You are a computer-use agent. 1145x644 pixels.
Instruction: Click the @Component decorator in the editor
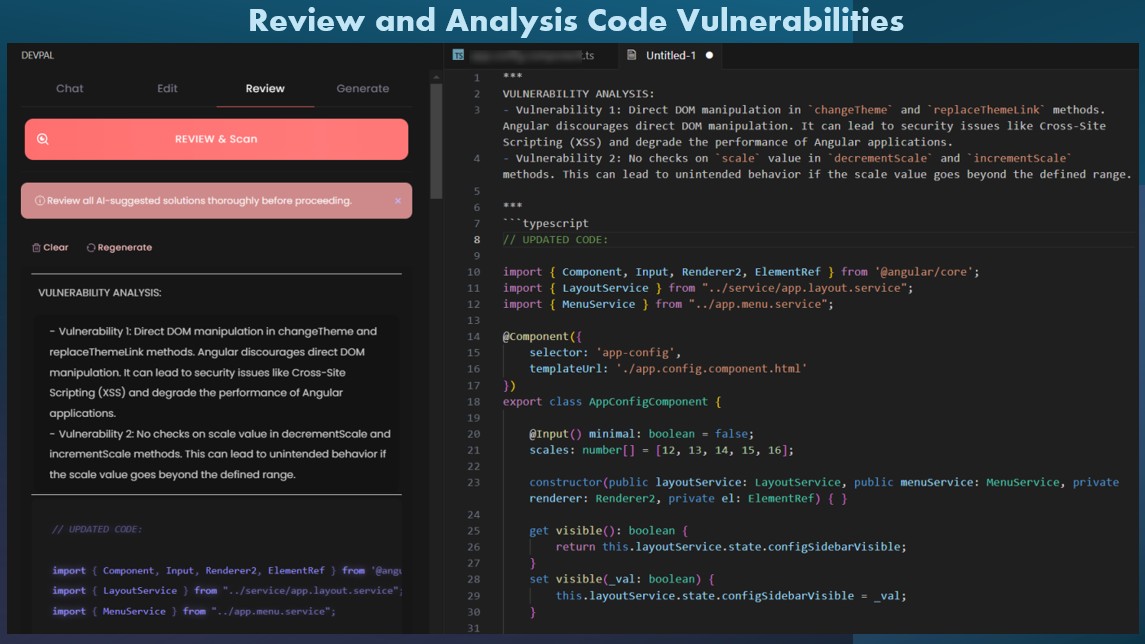[x=542, y=337]
